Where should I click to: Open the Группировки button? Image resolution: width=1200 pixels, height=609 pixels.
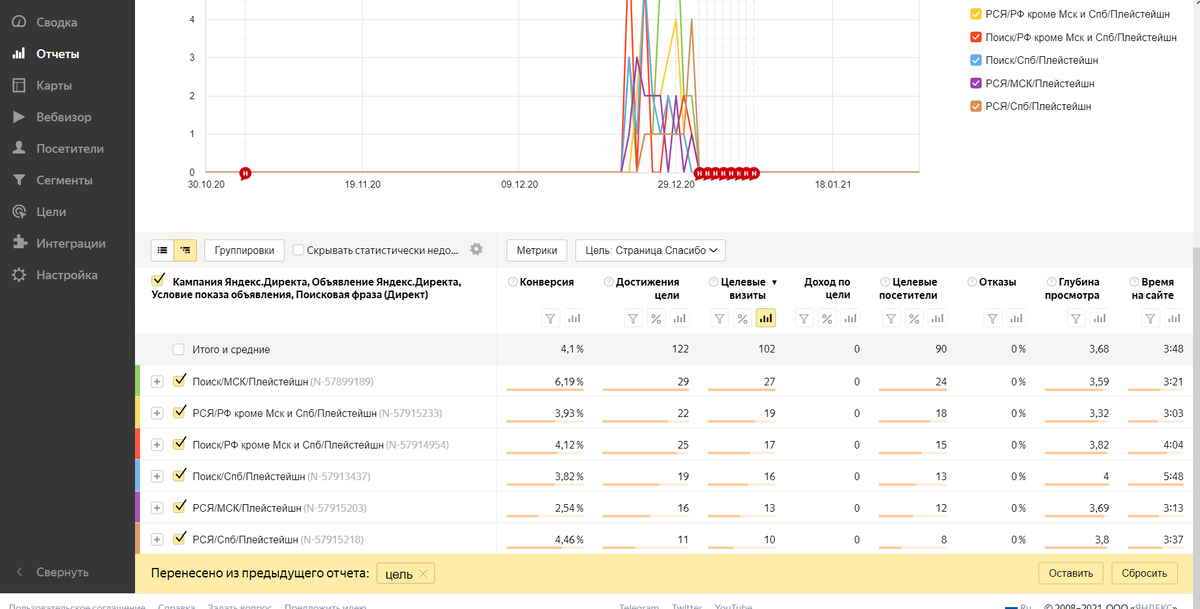(245, 250)
